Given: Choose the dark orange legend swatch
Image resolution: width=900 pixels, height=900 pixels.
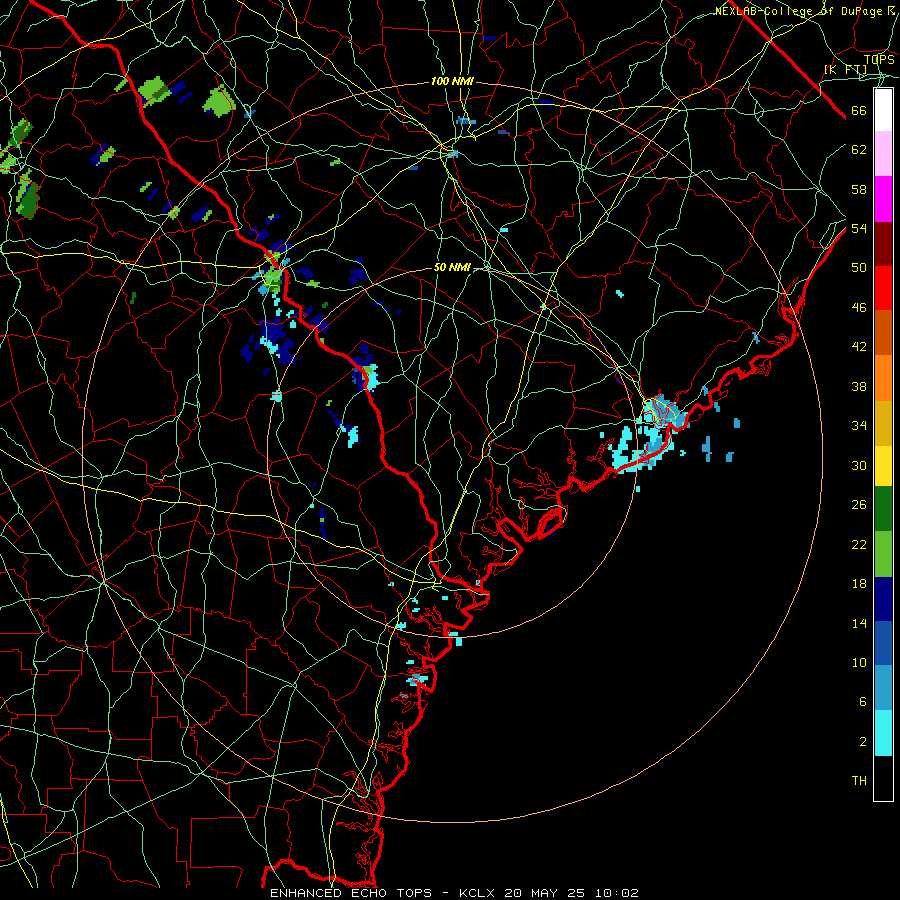Looking at the screenshot, I should pos(883,332).
